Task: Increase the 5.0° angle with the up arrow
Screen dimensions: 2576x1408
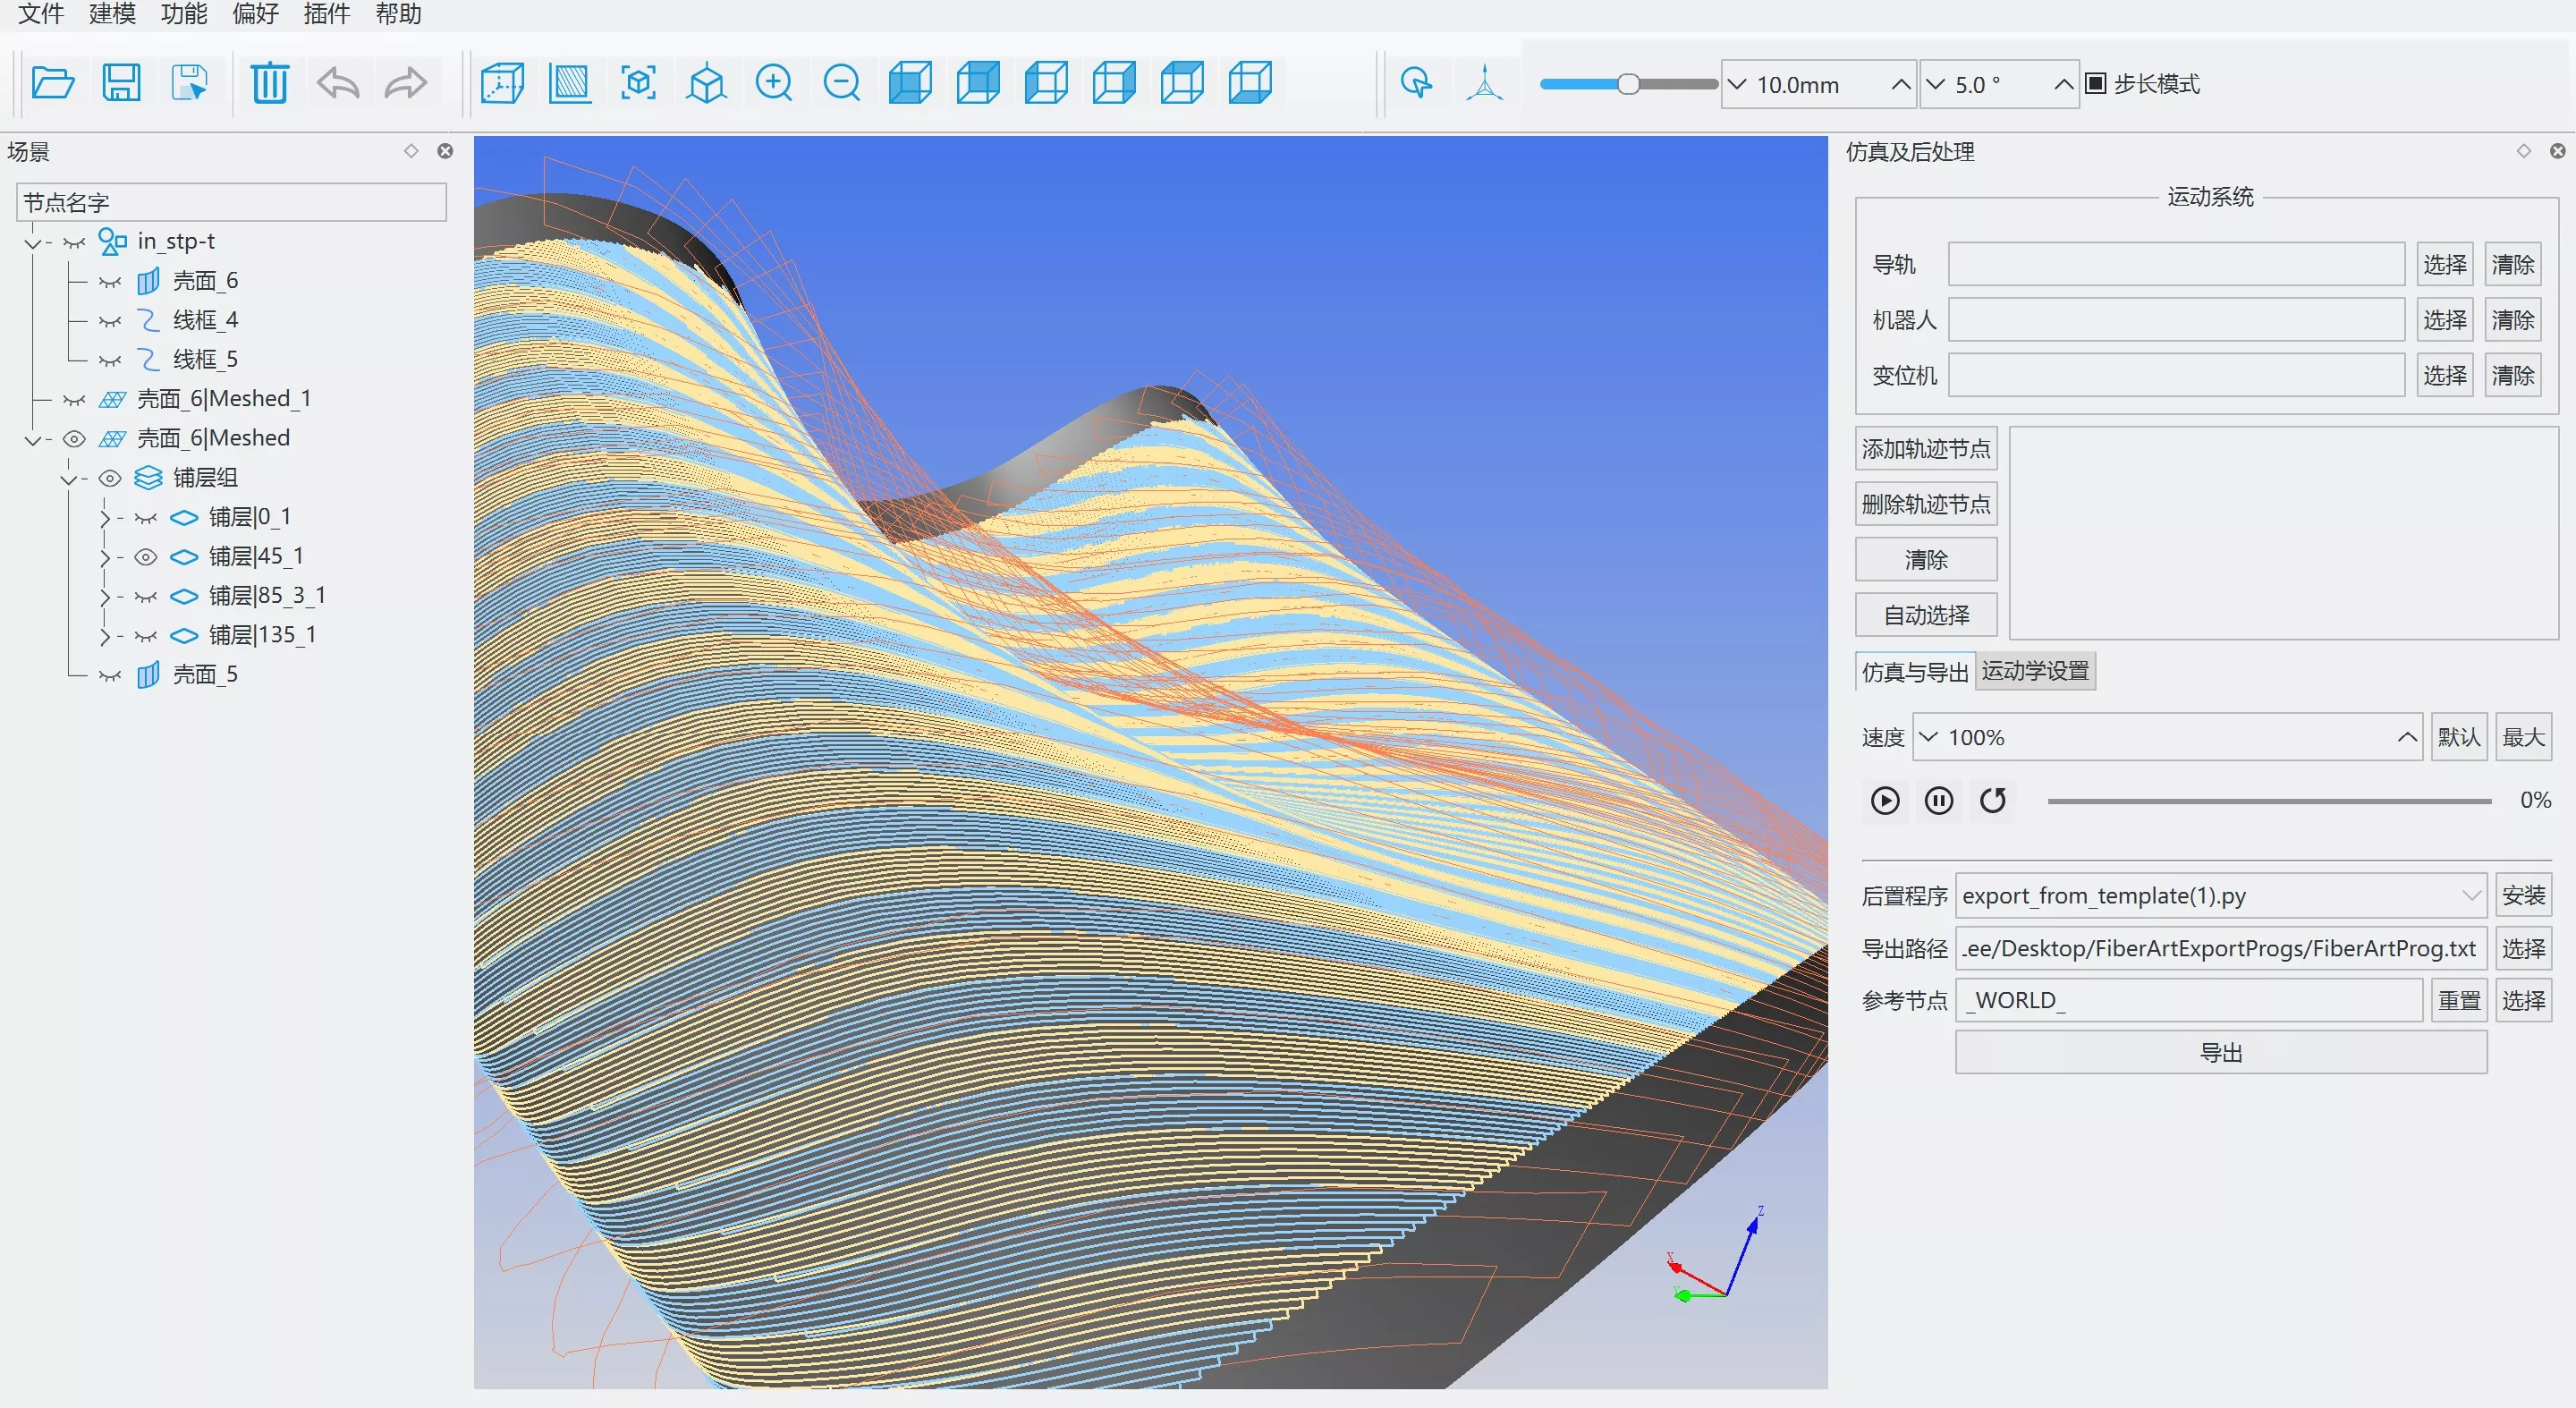Action: point(2063,85)
